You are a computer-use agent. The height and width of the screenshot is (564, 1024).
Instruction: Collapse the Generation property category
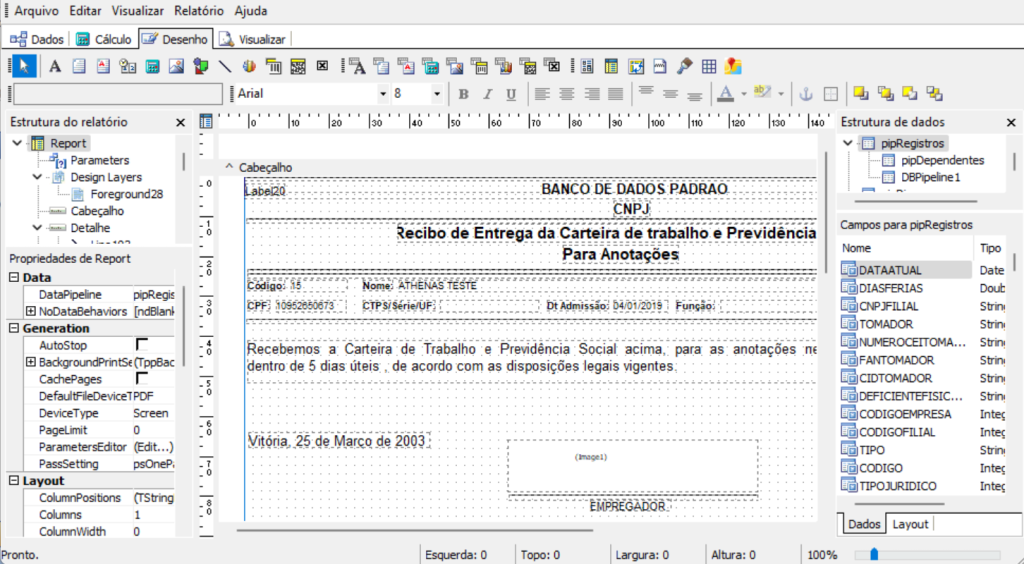pos(14,328)
